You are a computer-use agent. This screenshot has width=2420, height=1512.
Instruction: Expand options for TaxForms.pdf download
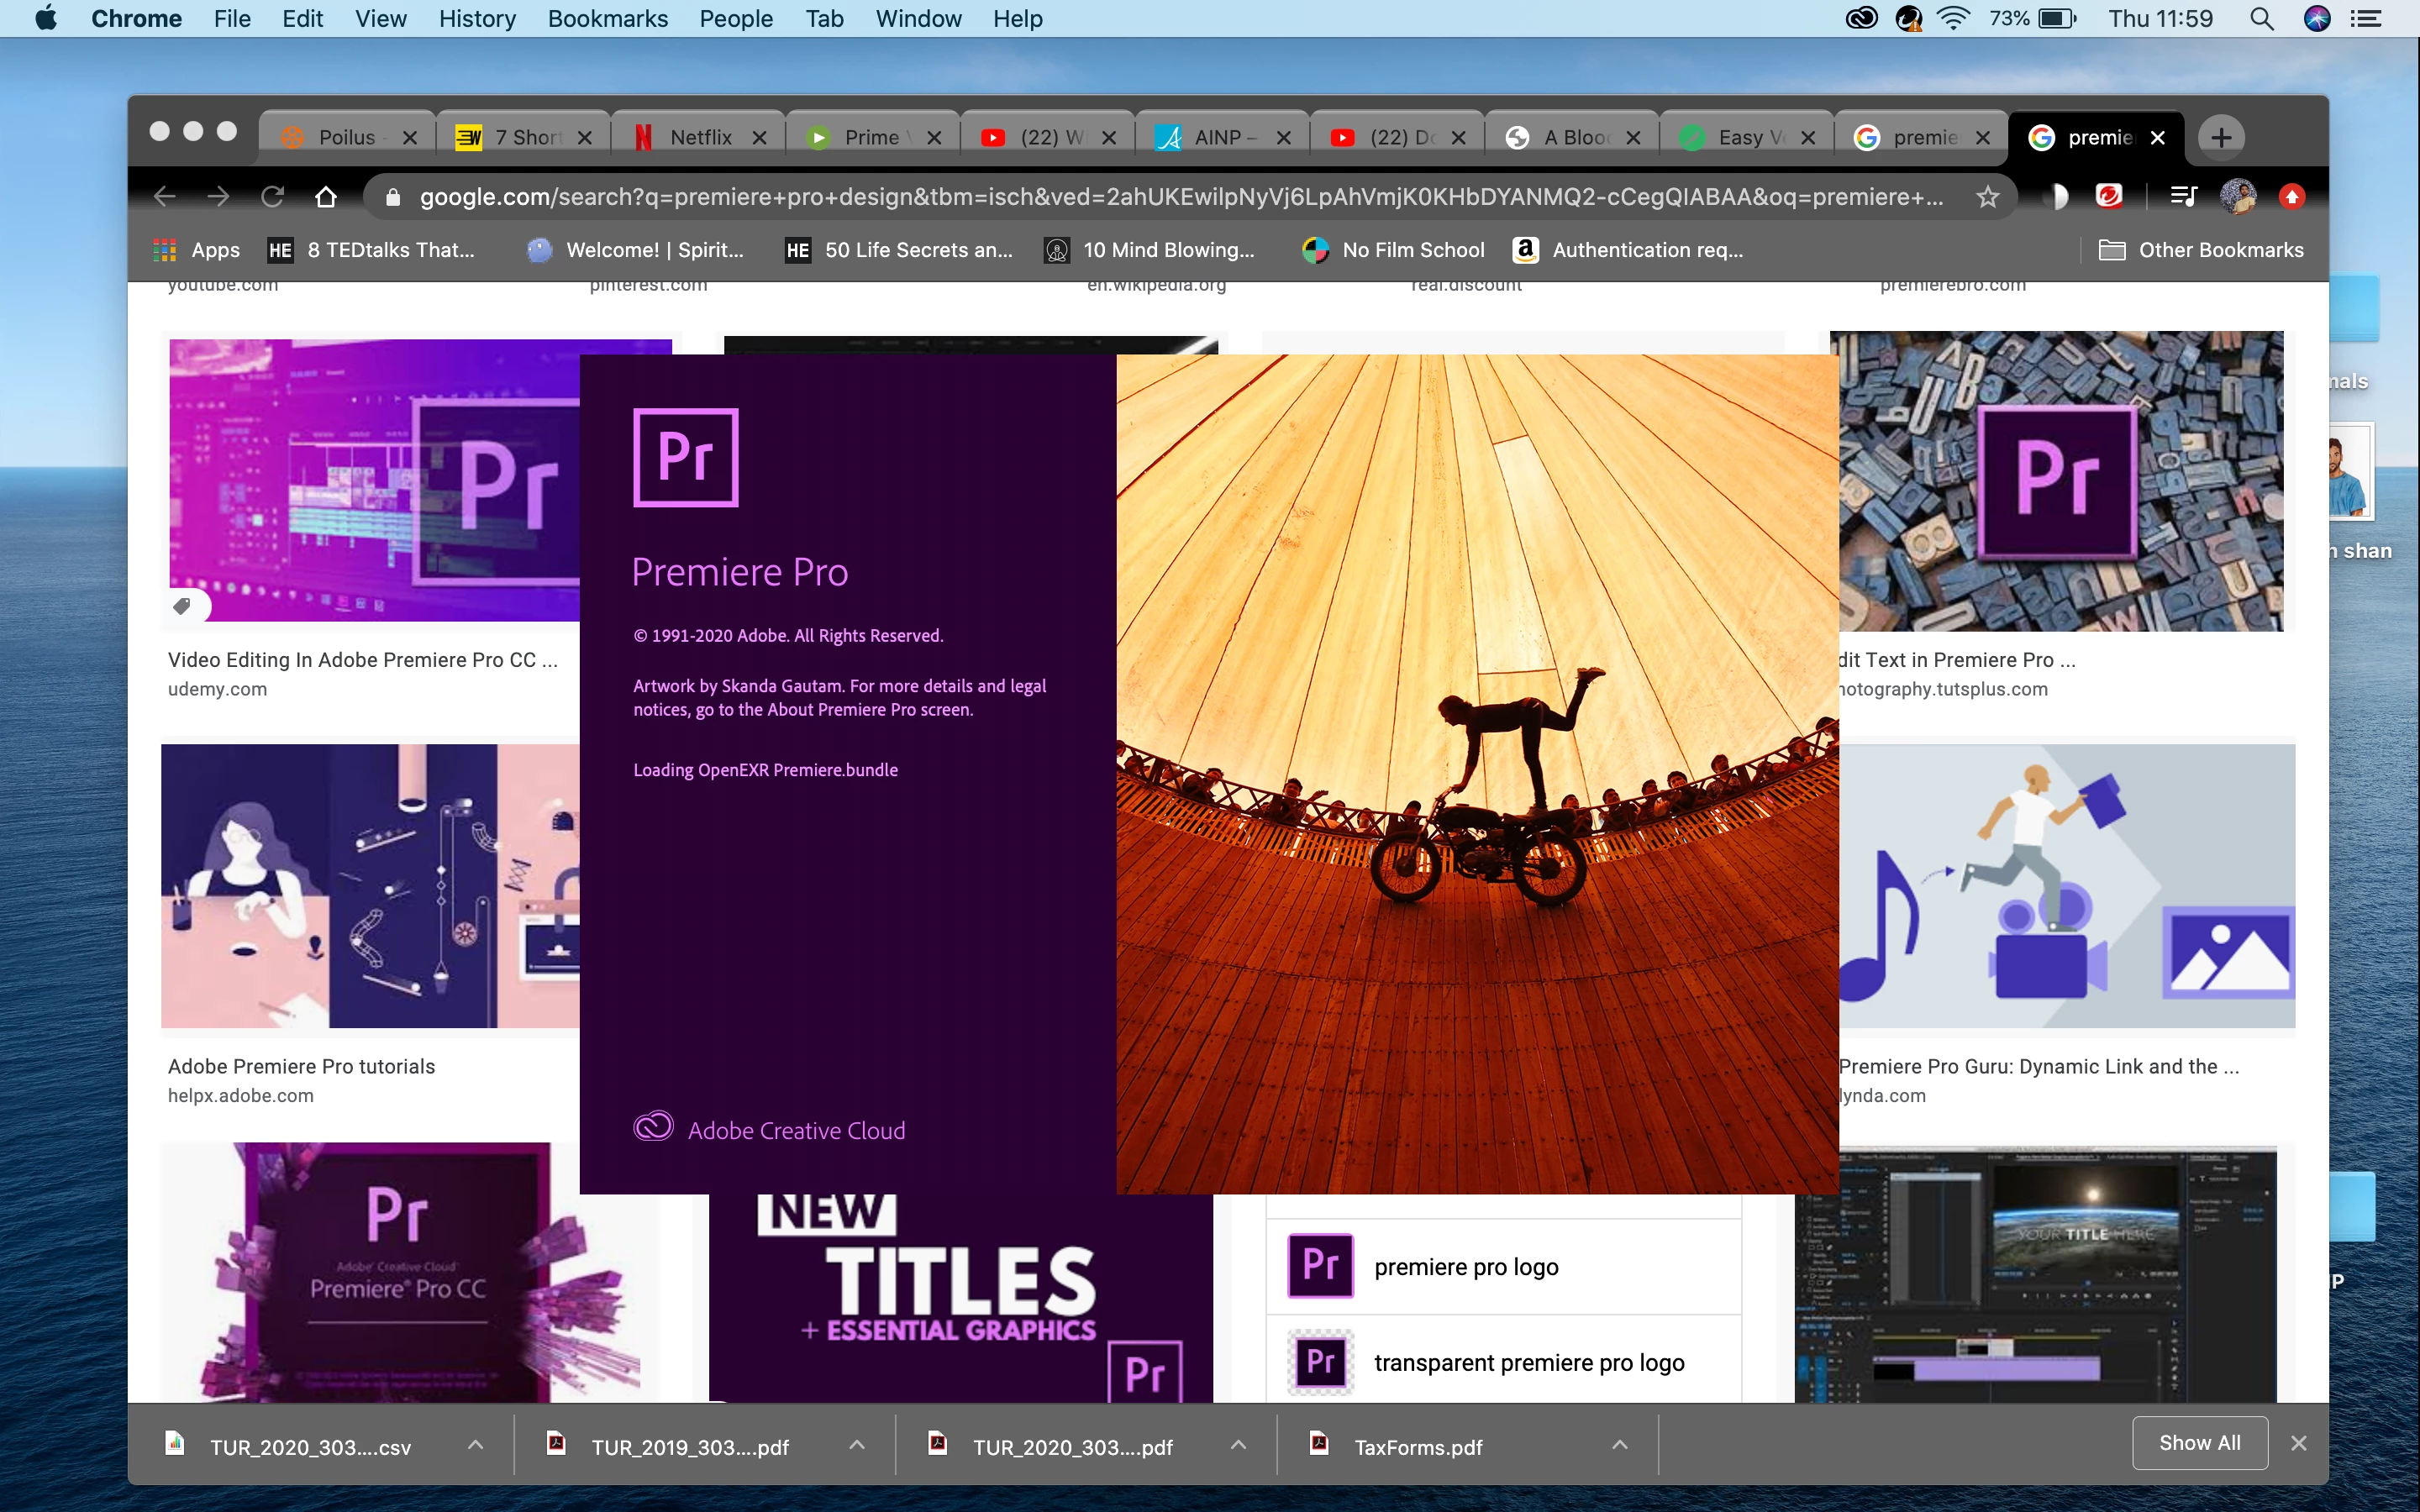[x=1620, y=1445]
